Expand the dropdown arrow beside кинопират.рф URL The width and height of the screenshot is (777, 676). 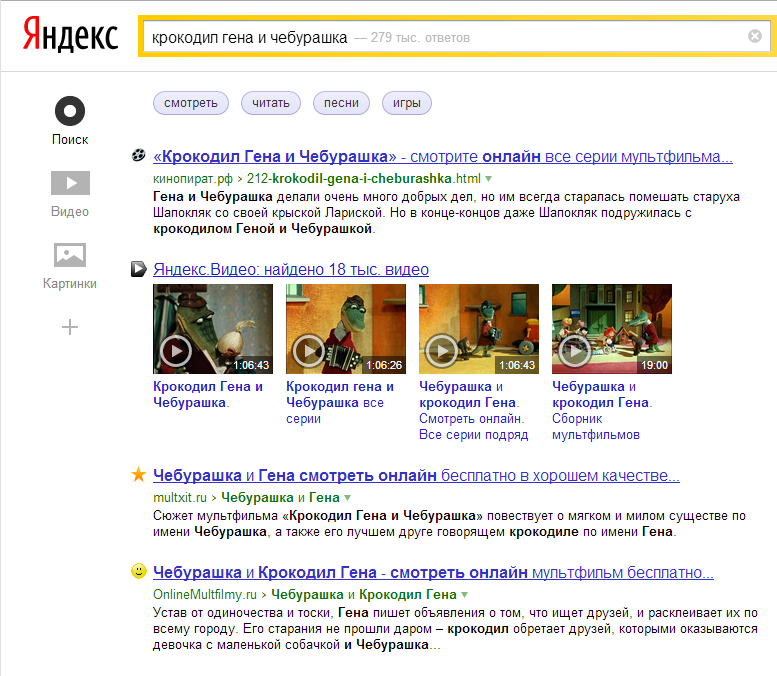coord(489,178)
